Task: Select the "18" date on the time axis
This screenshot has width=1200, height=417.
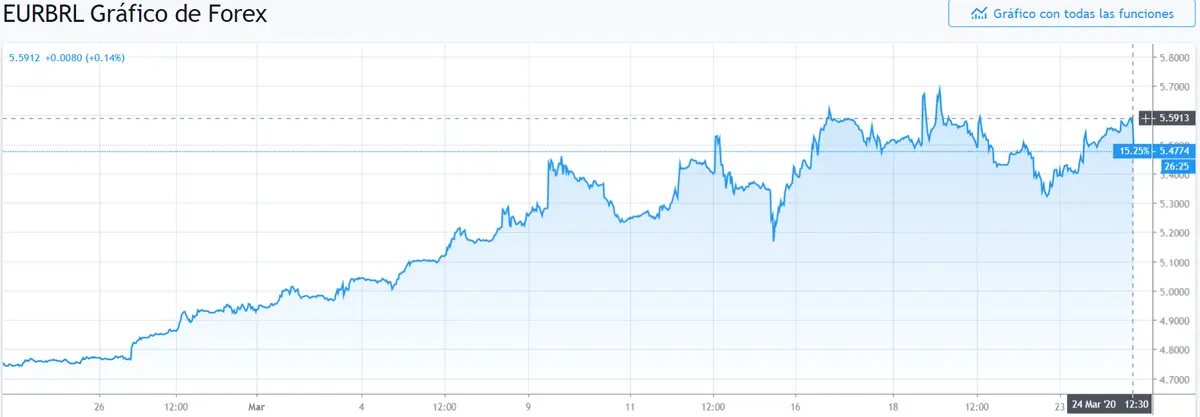Action: [x=896, y=407]
